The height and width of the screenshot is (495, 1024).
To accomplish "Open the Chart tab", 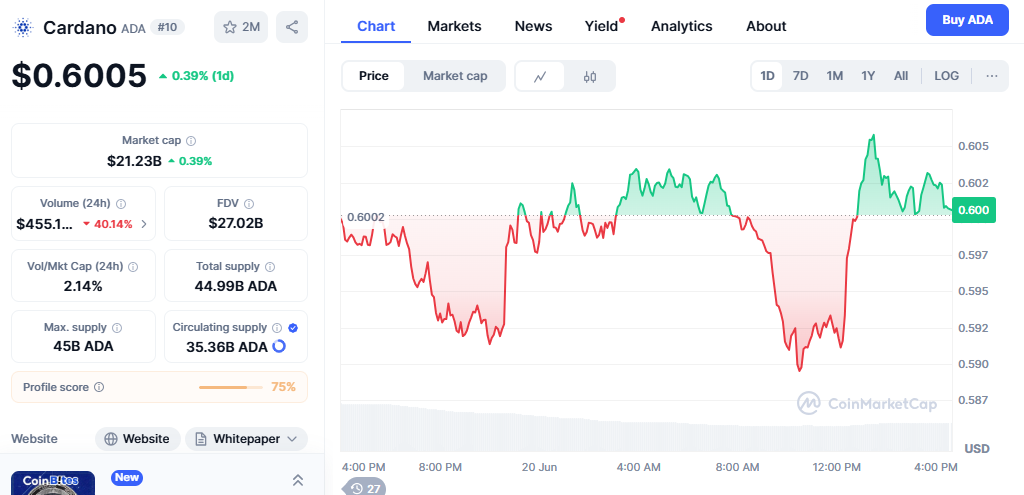I will point(376,26).
